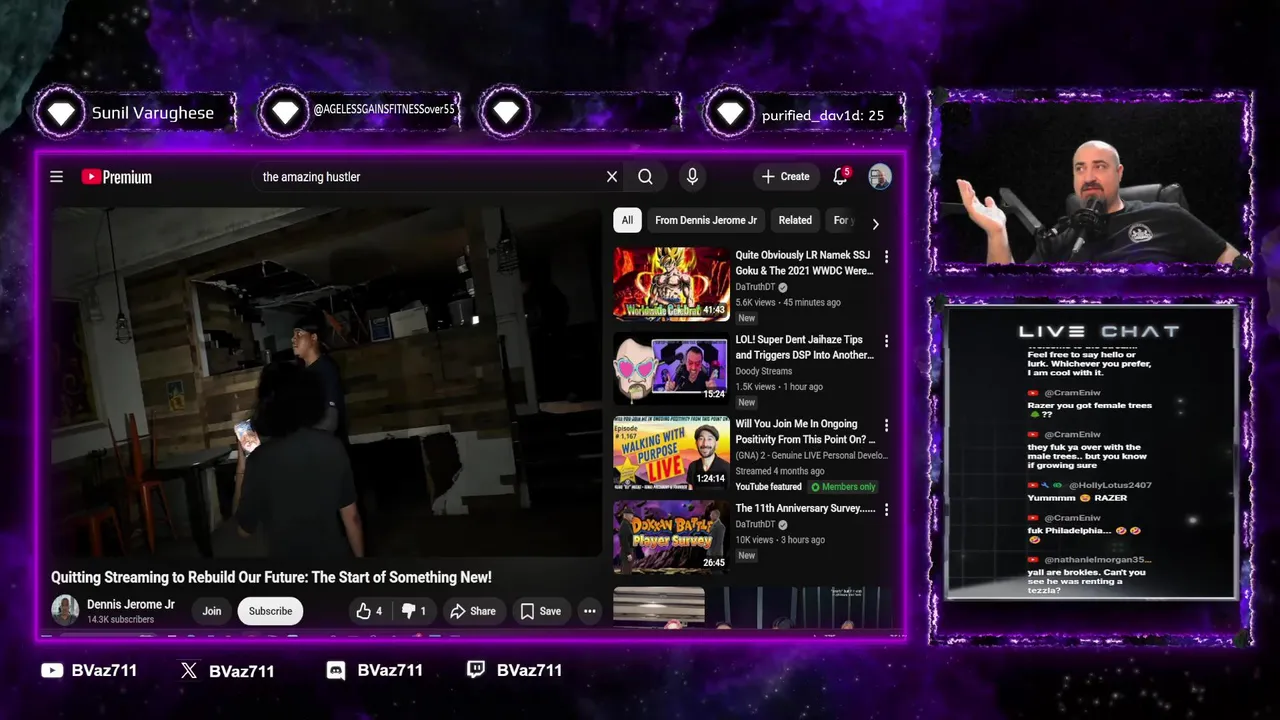The image size is (1280, 720).
Task: Click the title 'Quite Obviously LR Namek SSJ'
Action: [804, 263]
